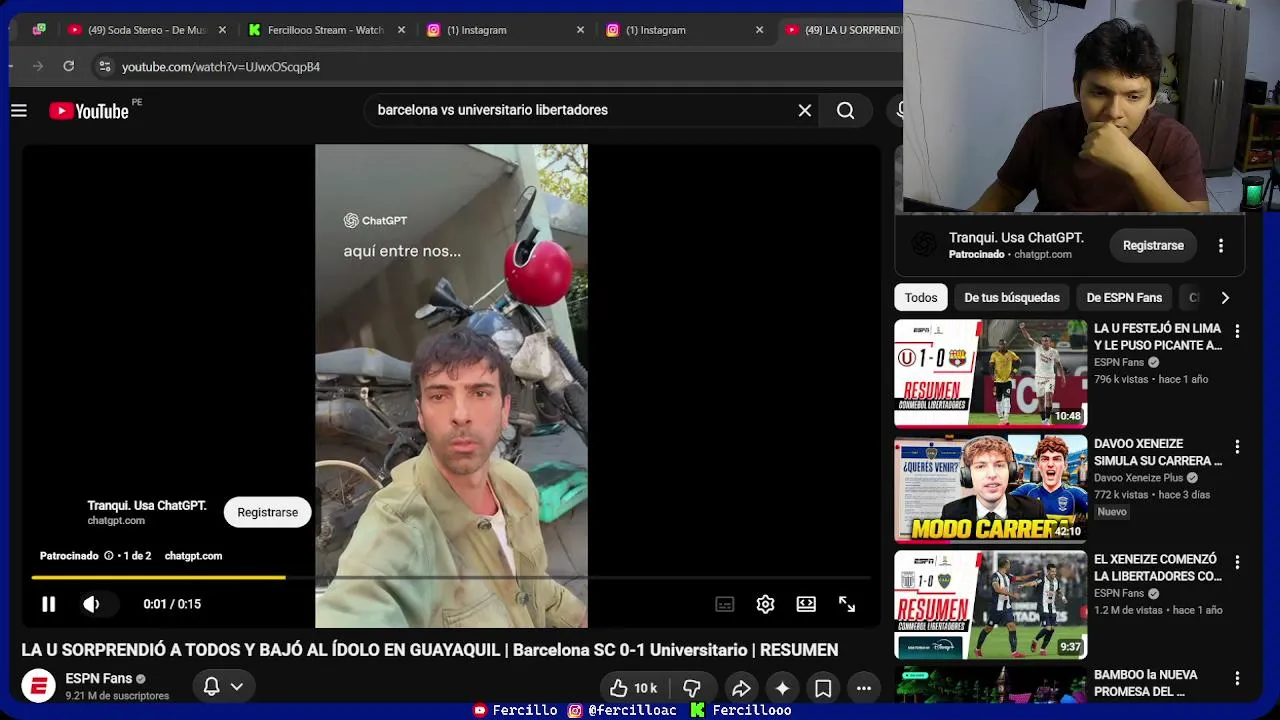Select the Todos filter chip

tap(921, 297)
